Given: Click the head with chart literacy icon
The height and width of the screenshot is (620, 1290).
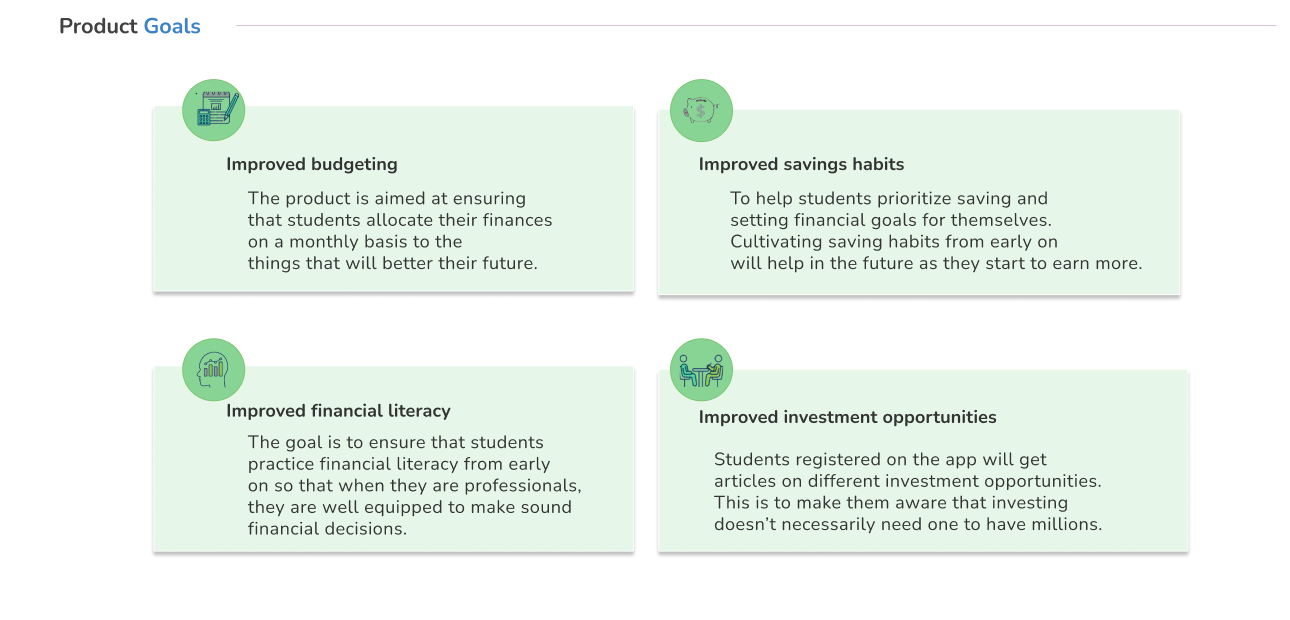Looking at the screenshot, I should [213, 369].
